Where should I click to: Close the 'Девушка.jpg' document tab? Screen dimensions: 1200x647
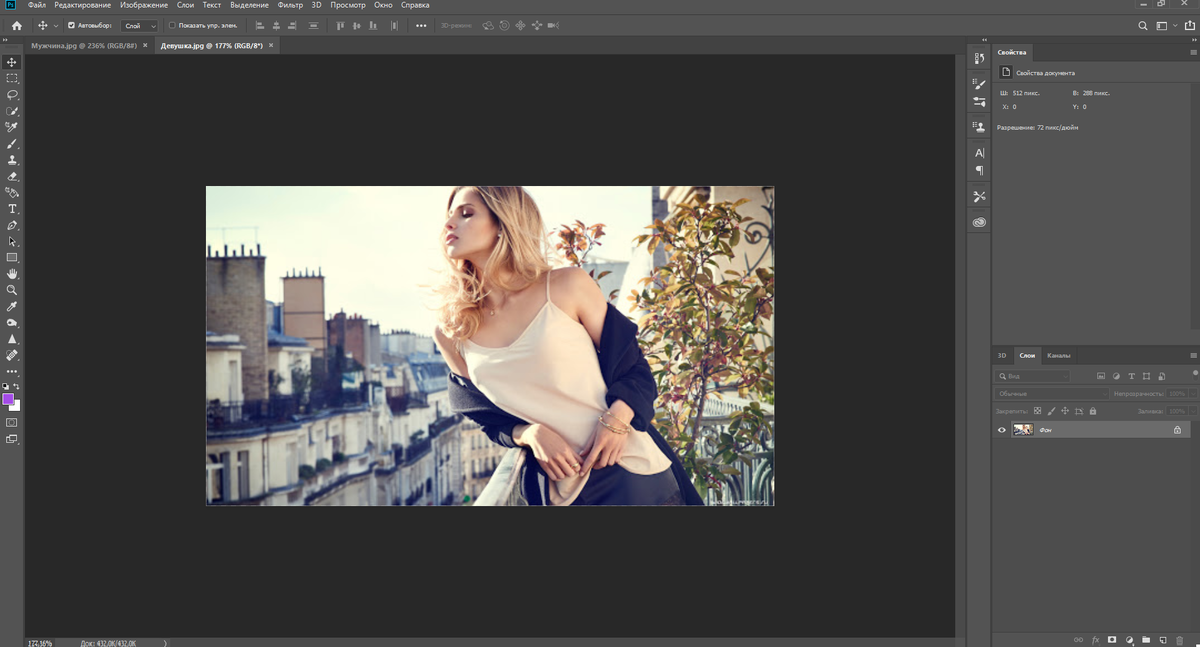pos(271,46)
